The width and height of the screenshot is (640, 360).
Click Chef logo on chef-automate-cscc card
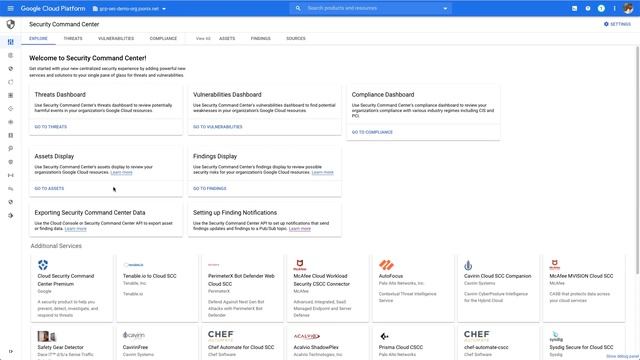[477, 336]
